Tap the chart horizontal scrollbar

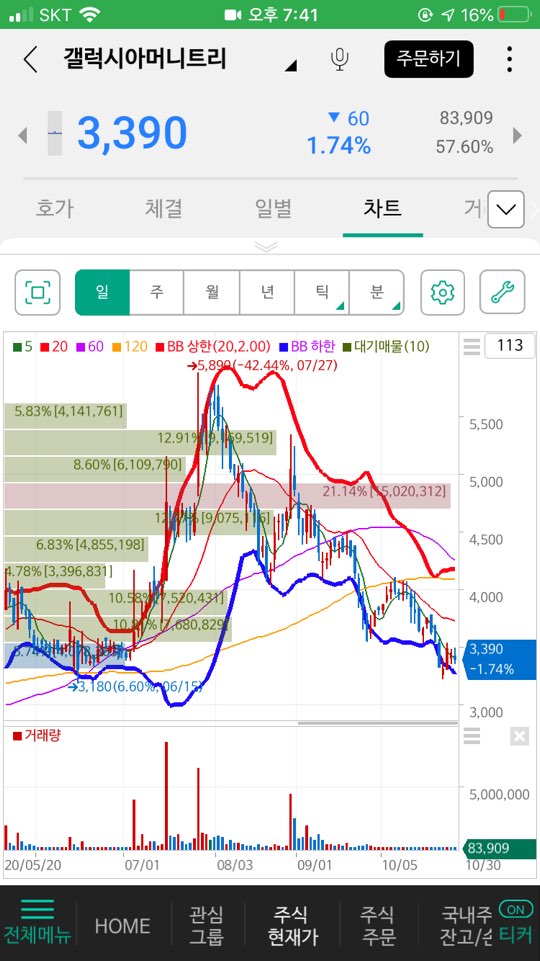tap(378, 723)
